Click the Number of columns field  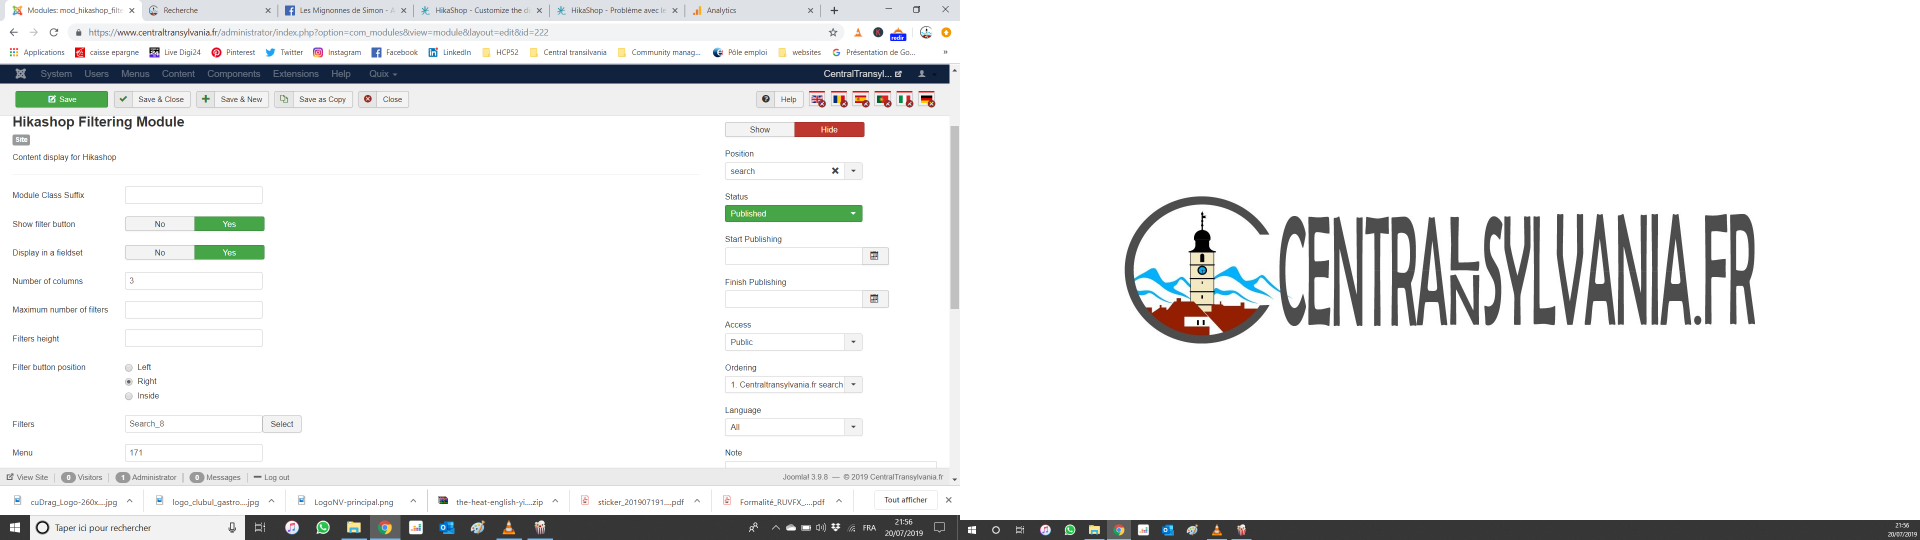point(194,281)
